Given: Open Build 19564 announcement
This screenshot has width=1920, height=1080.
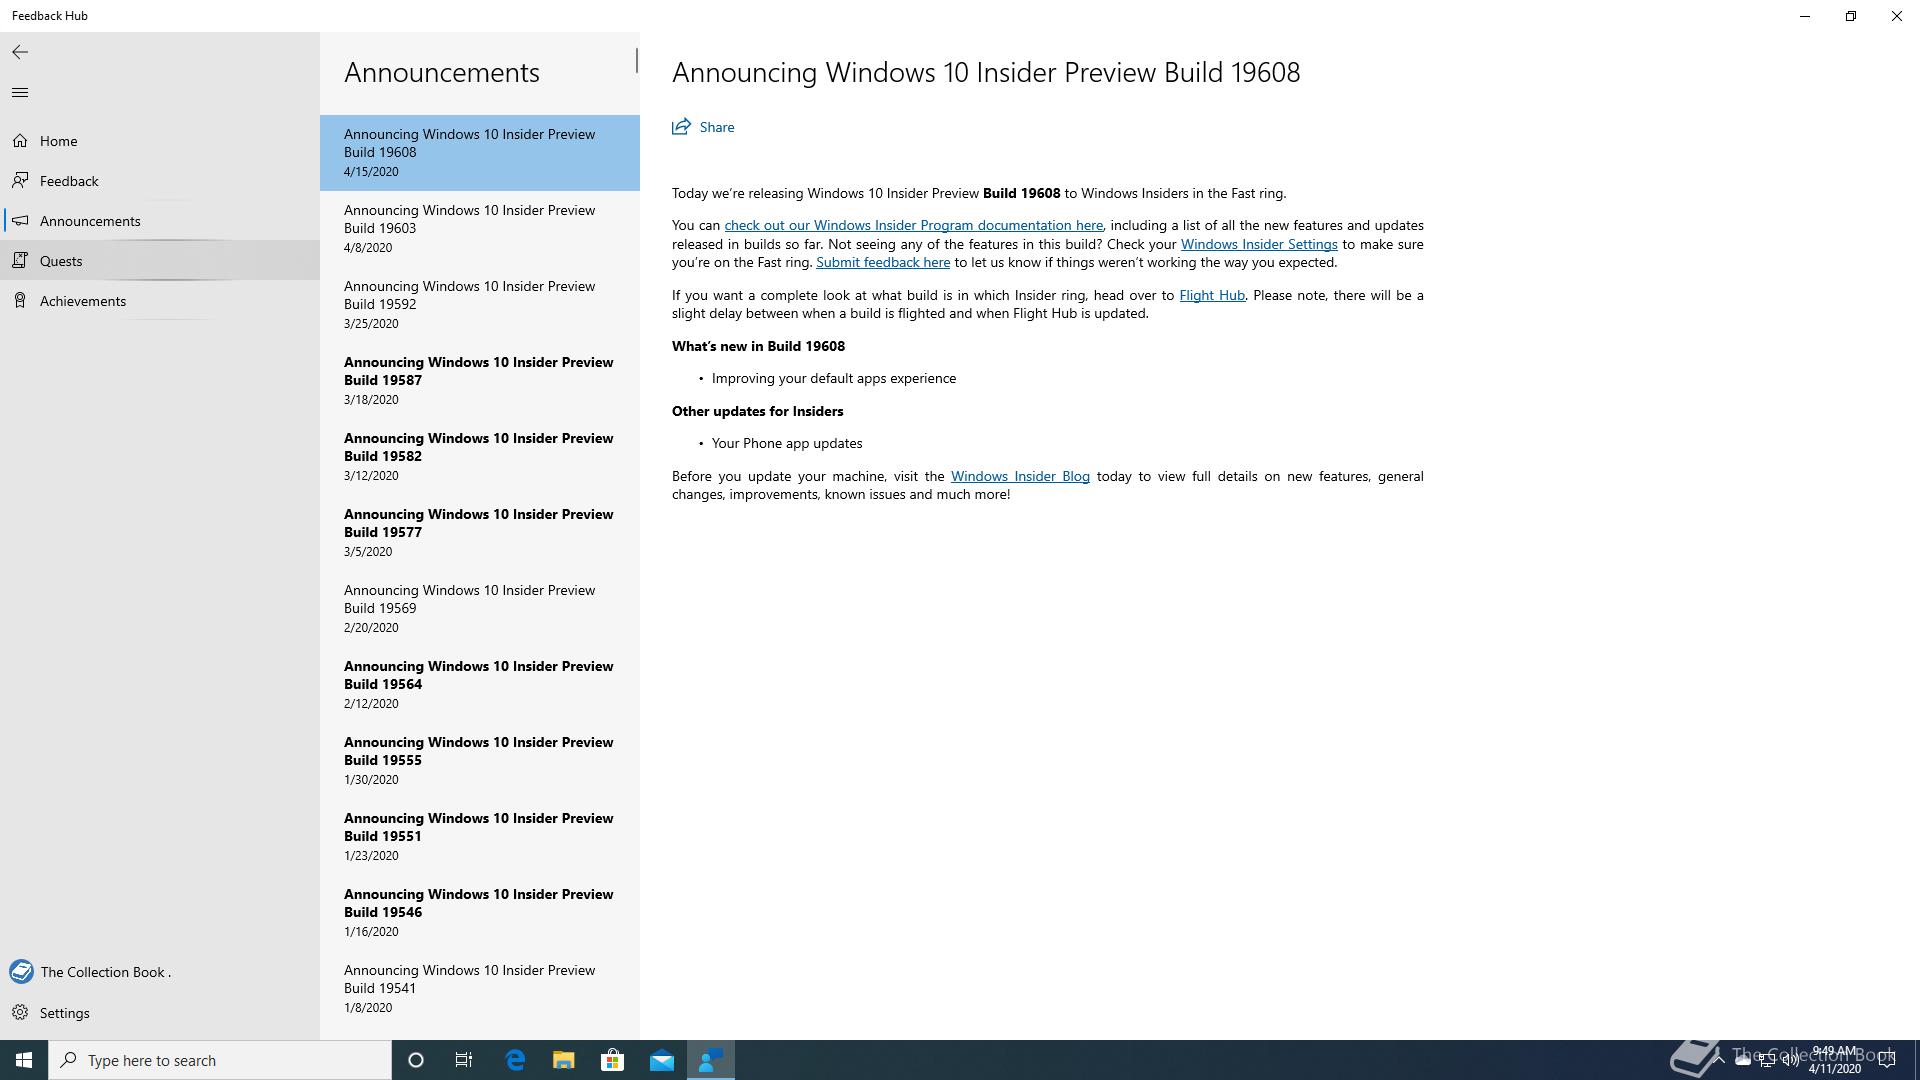Looking at the screenshot, I should tap(480, 684).
